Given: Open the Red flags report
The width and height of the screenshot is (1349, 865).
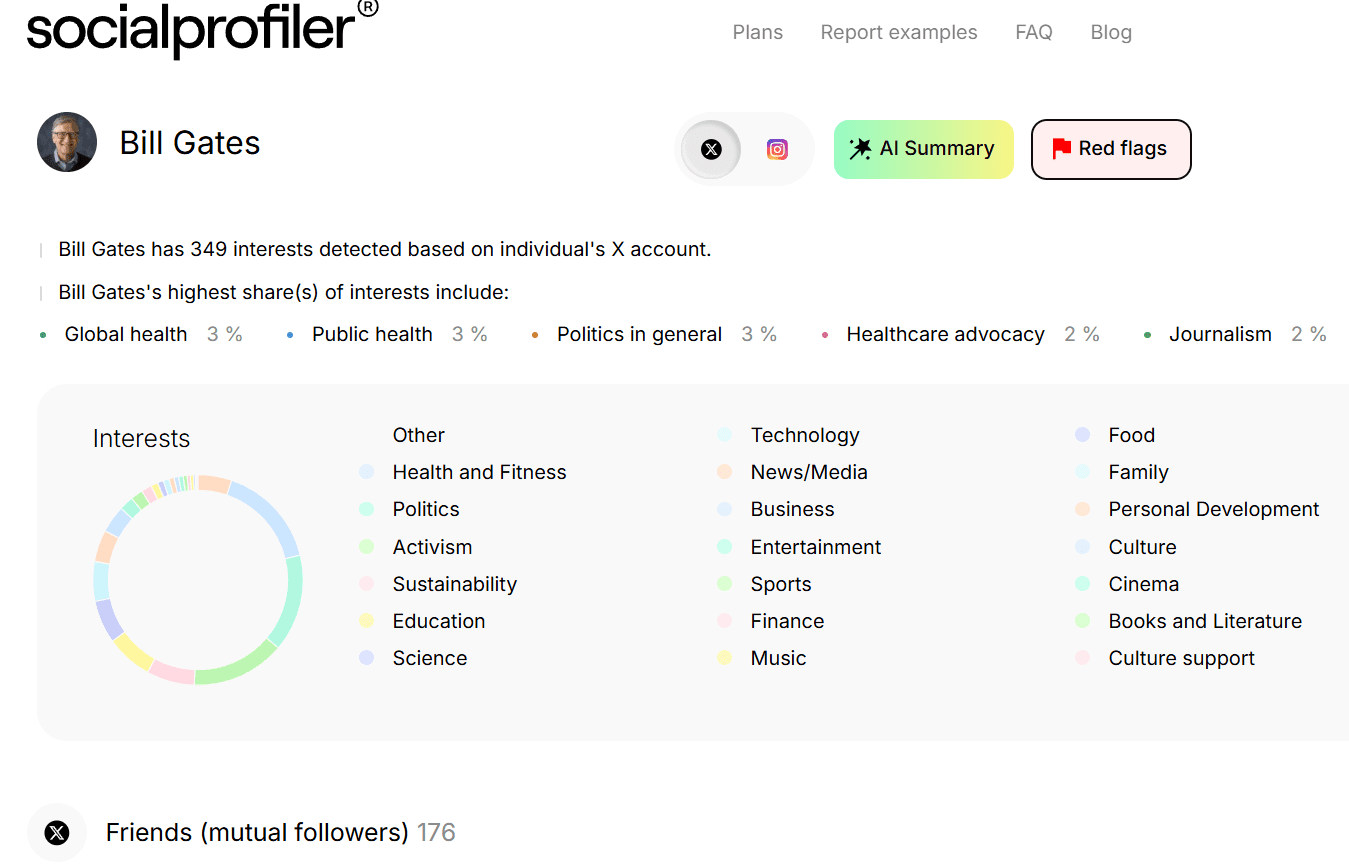Looking at the screenshot, I should [1110, 147].
